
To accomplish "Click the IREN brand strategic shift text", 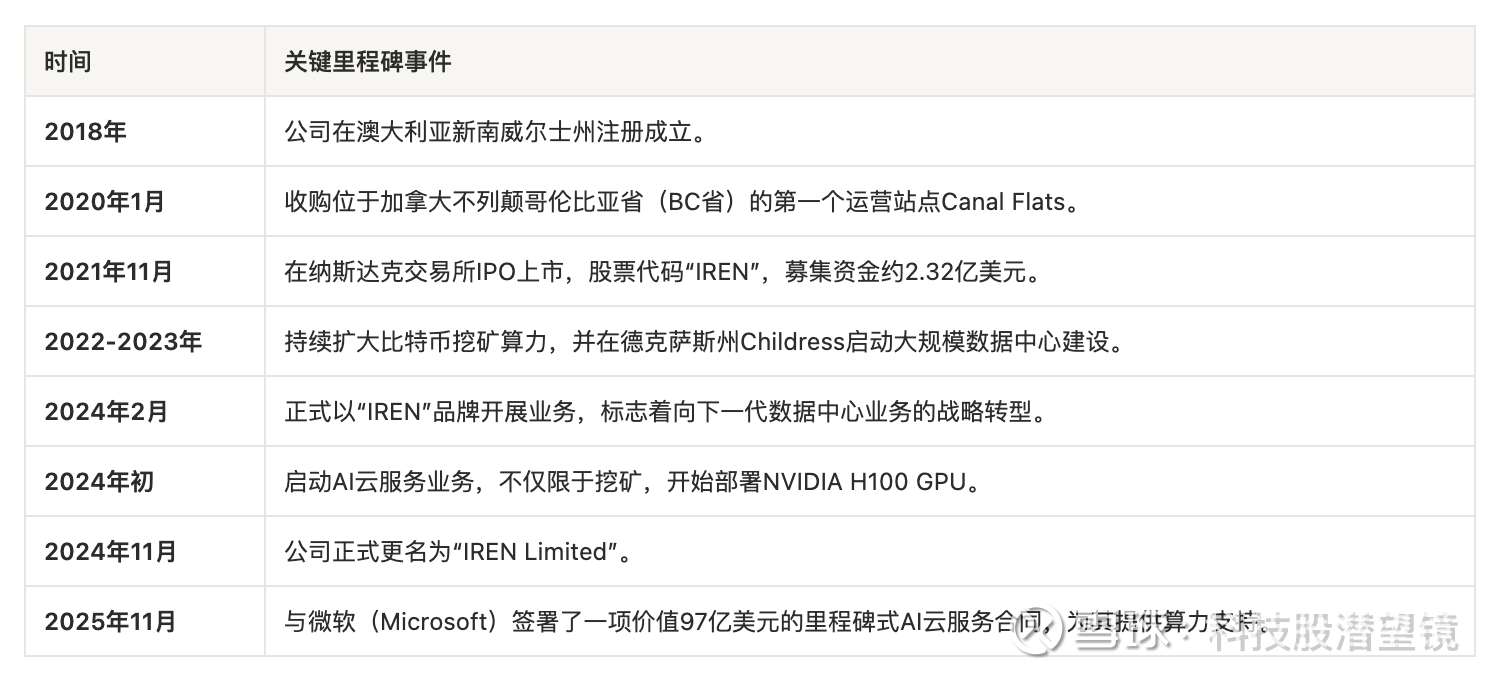I will click(x=666, y=412).
